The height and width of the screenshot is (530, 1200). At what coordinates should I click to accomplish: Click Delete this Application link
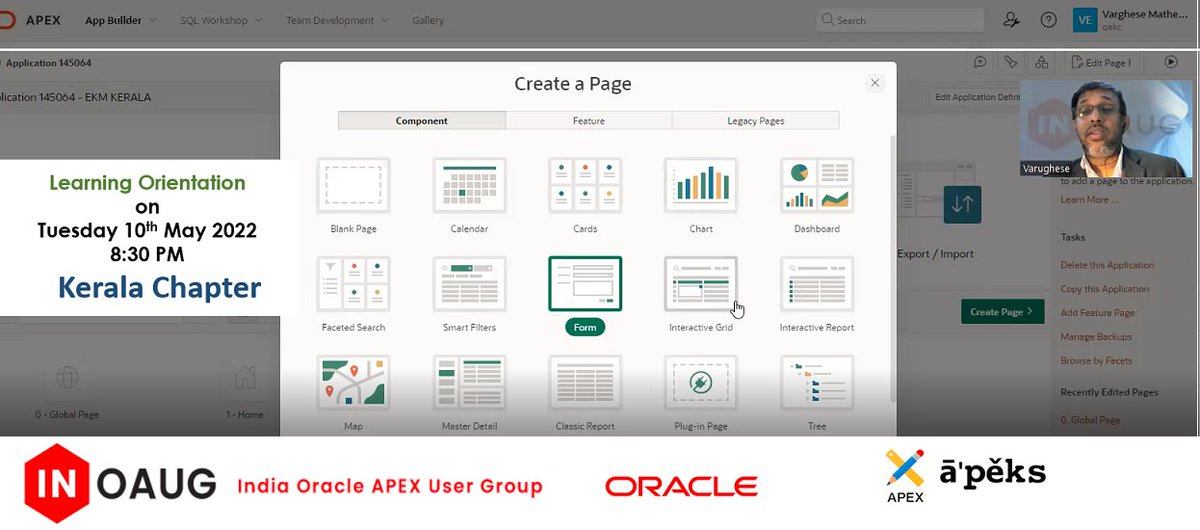pyautogui.click(x=1107, y=265)
